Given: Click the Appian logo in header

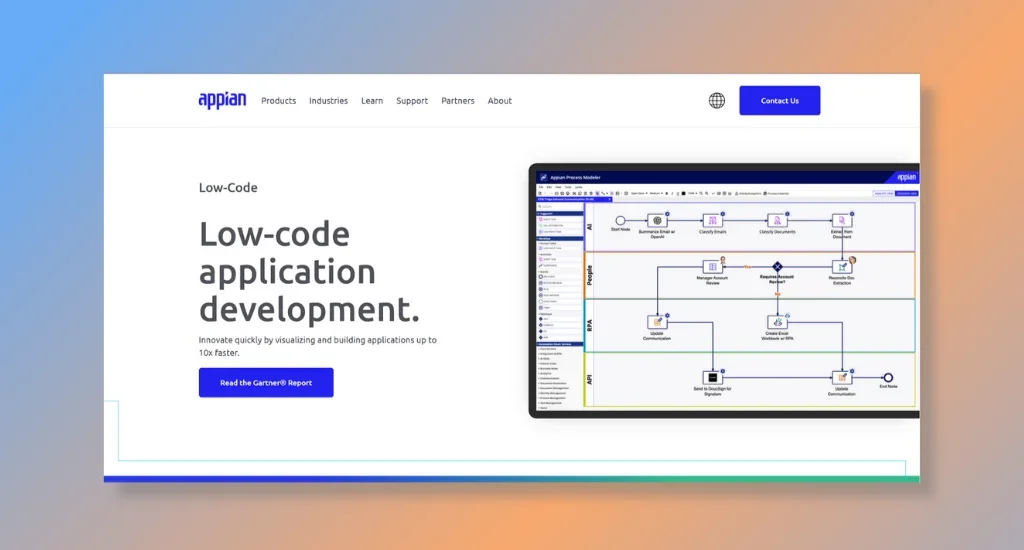Looking at the screenshot, I should tap(222, 100).
